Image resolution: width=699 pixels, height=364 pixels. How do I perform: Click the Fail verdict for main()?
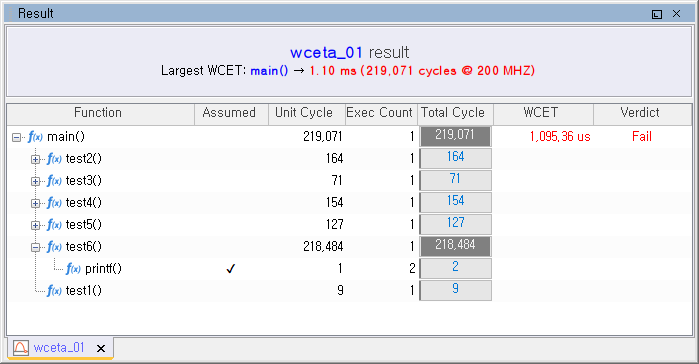642,137
